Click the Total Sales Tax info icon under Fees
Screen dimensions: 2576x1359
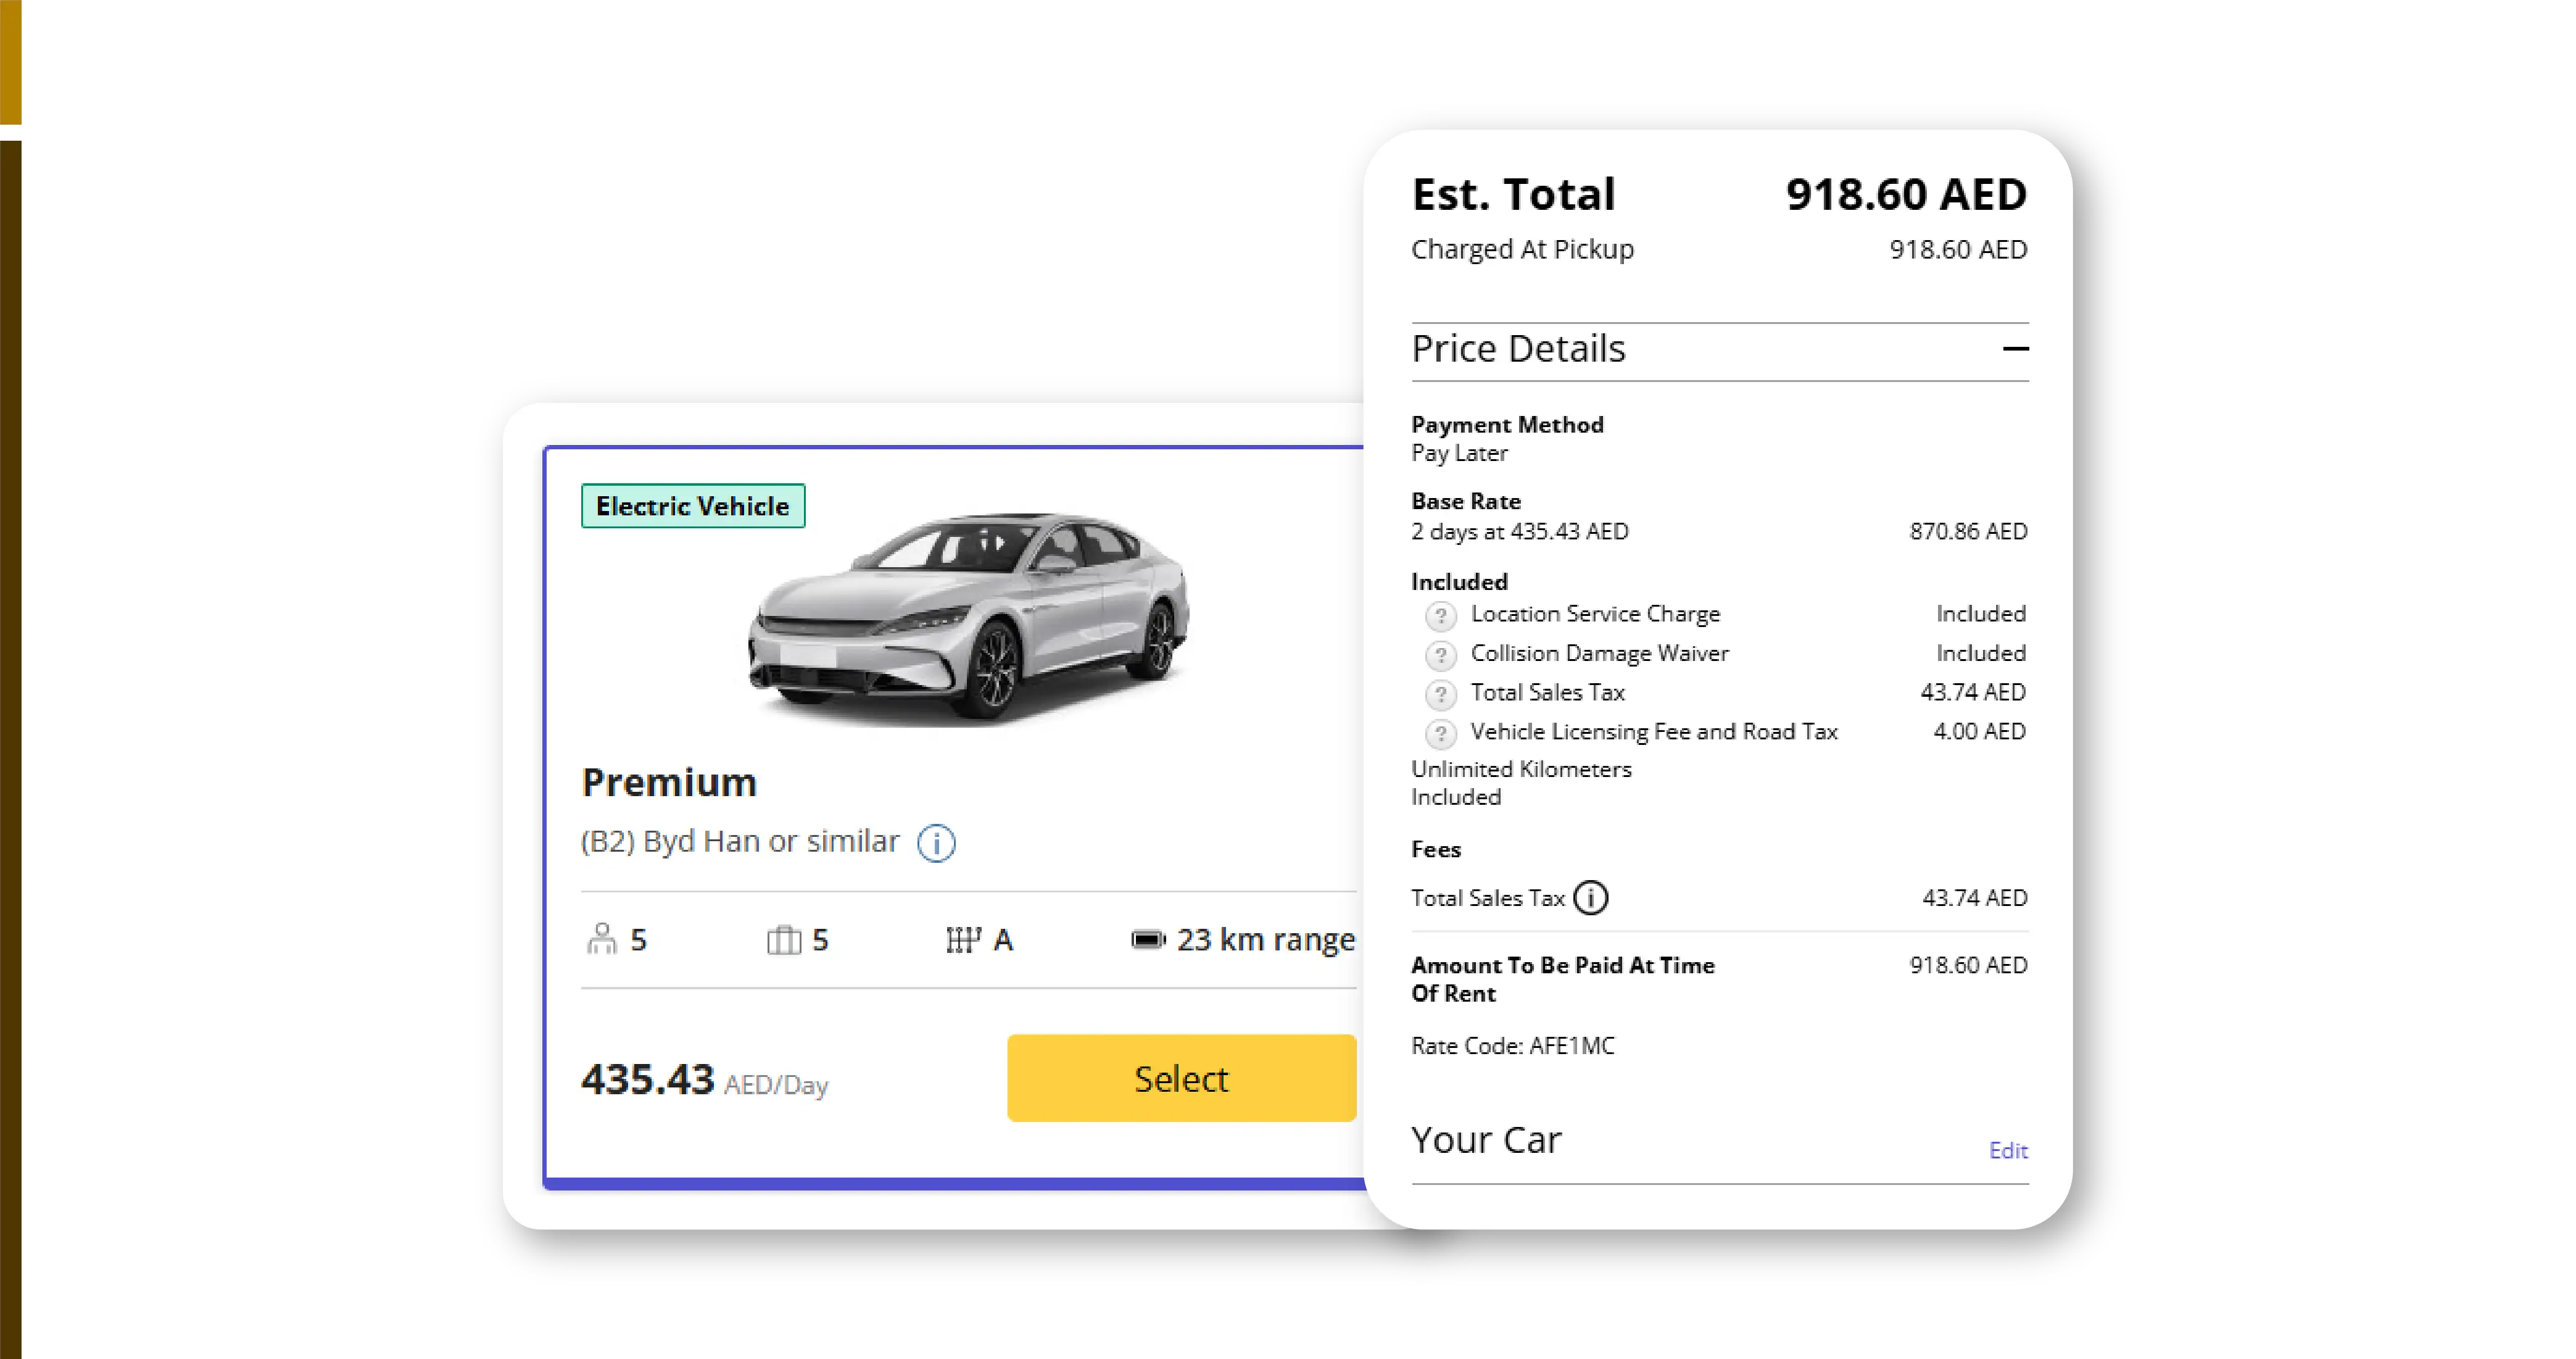pyautogui.click(x=1590, y=898)
